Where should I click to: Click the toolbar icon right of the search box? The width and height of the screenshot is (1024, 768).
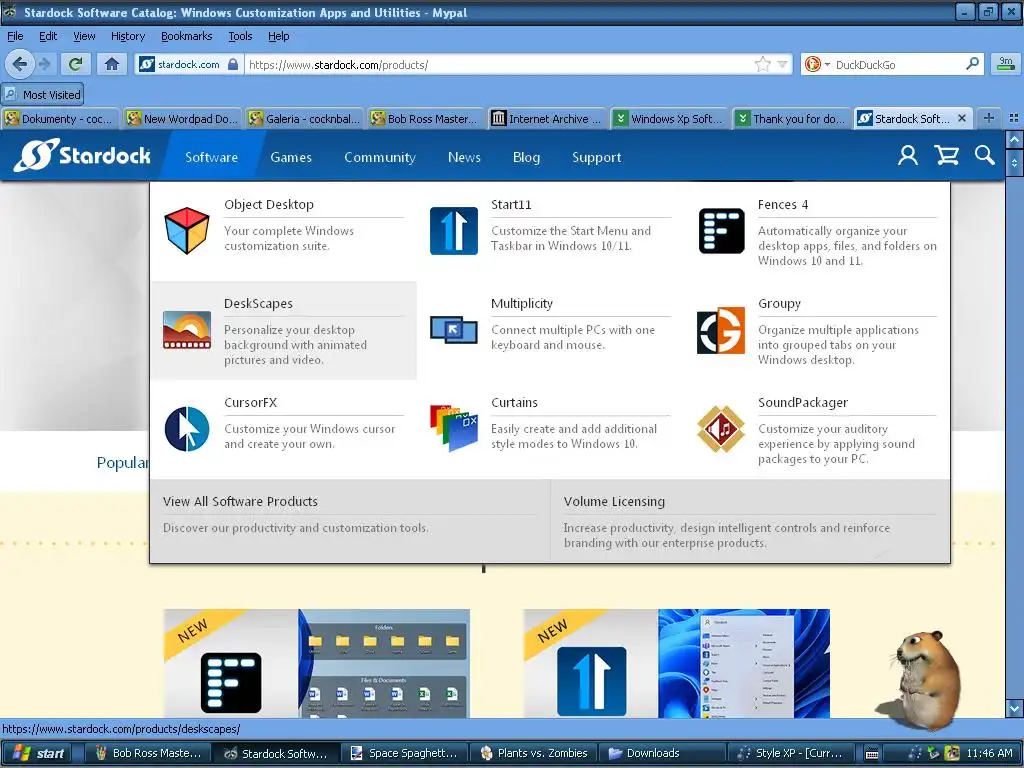(1006, 64)
